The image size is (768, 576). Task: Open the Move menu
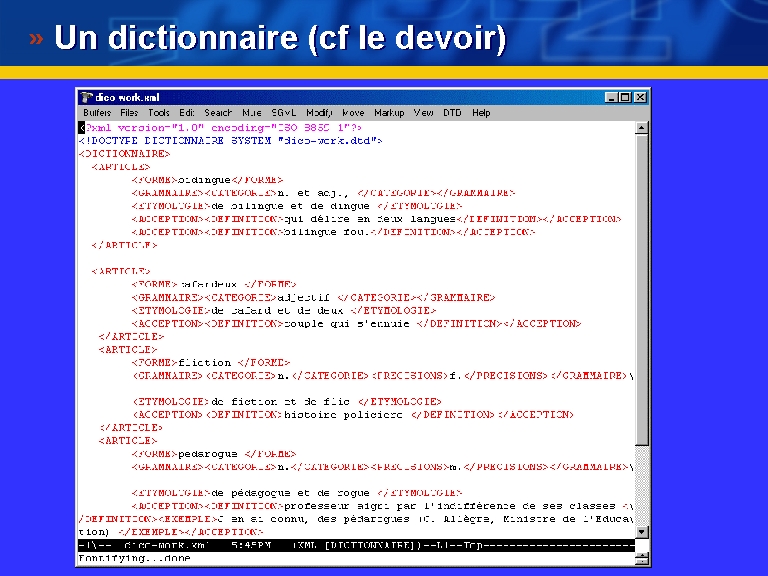(353, 113)
